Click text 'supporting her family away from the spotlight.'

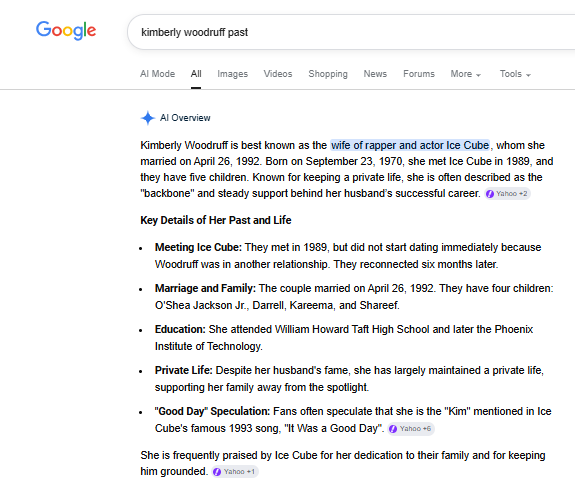click(x=261, y=388)
